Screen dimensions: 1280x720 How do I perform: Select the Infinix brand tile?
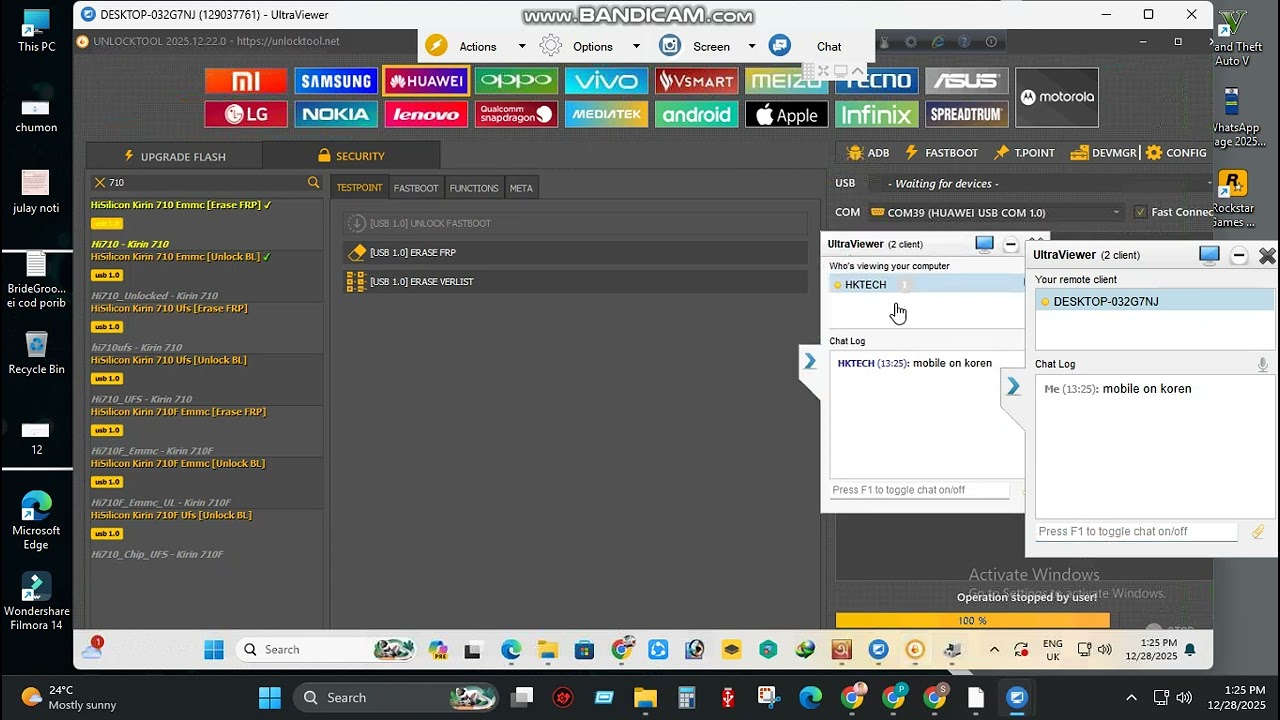876,114
